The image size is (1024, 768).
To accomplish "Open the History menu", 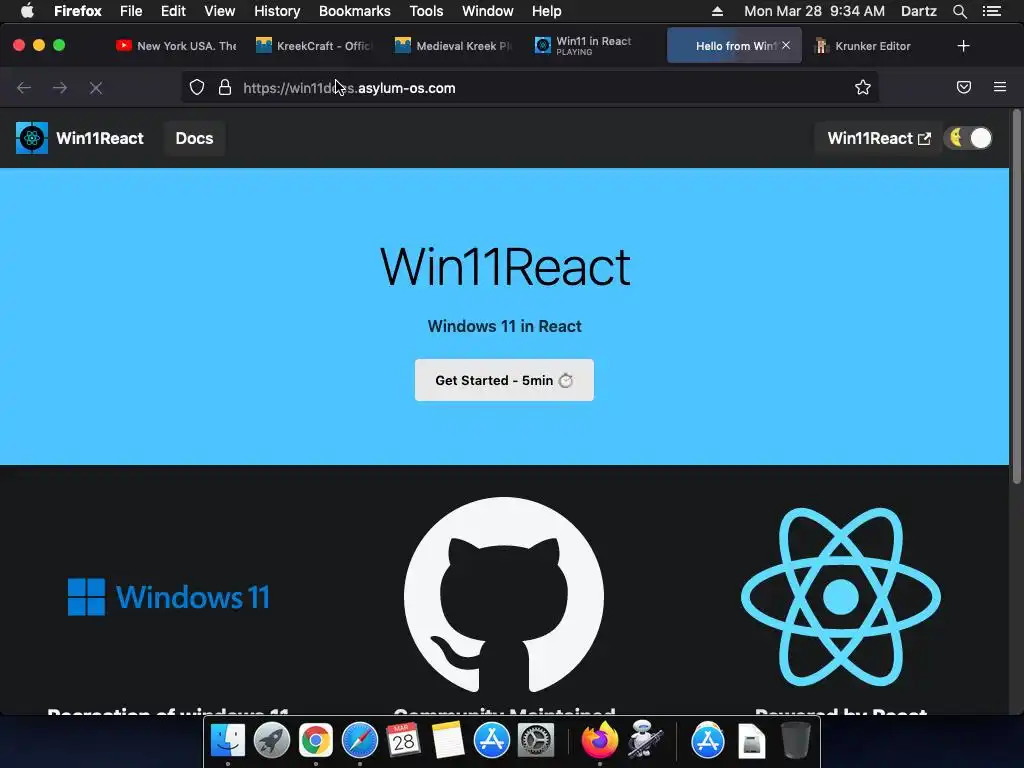I will point(277,11).
